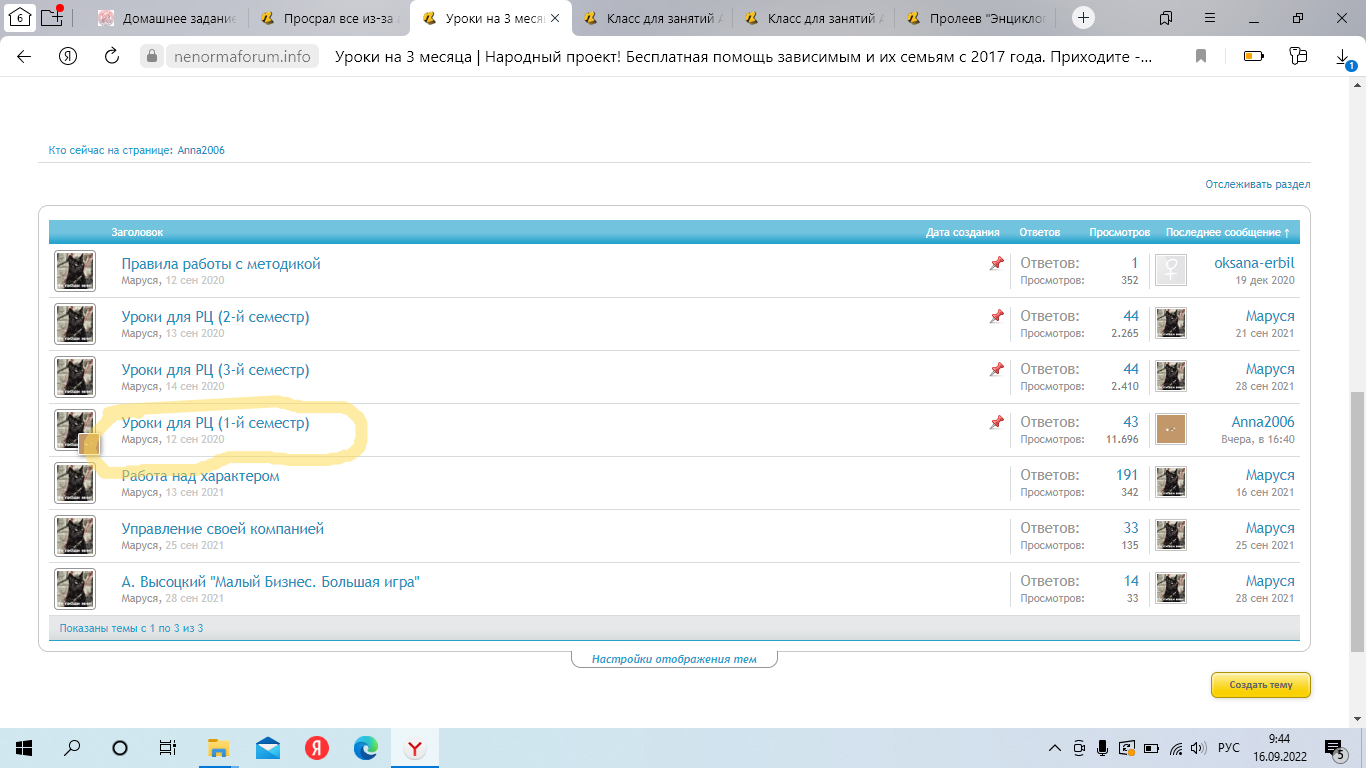The width and height of the screenshot is (1366, 768).
Task: Open Task View on the taskbar
Action: pos(168,748)
